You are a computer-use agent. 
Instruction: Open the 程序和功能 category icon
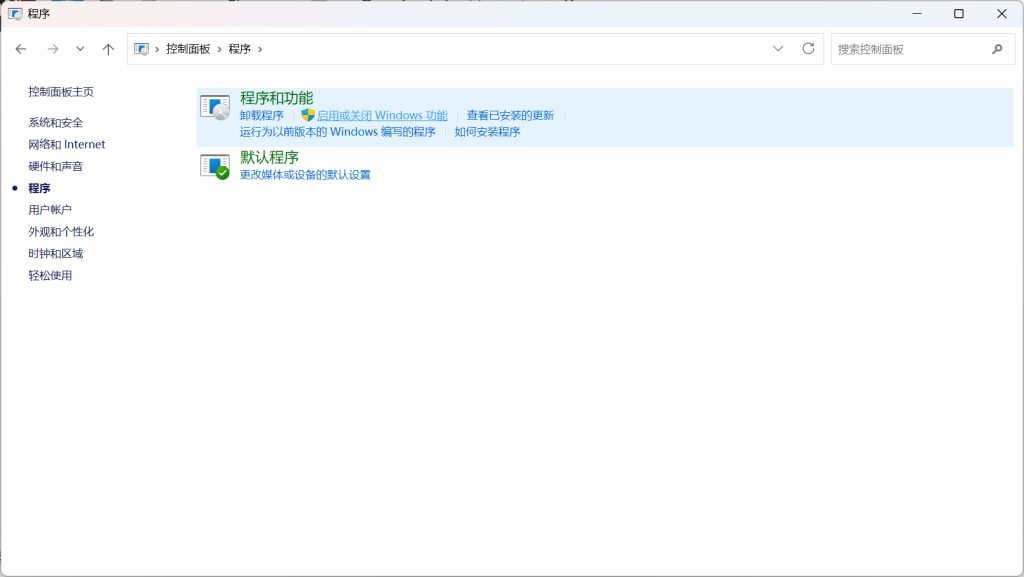click(215, 108)
